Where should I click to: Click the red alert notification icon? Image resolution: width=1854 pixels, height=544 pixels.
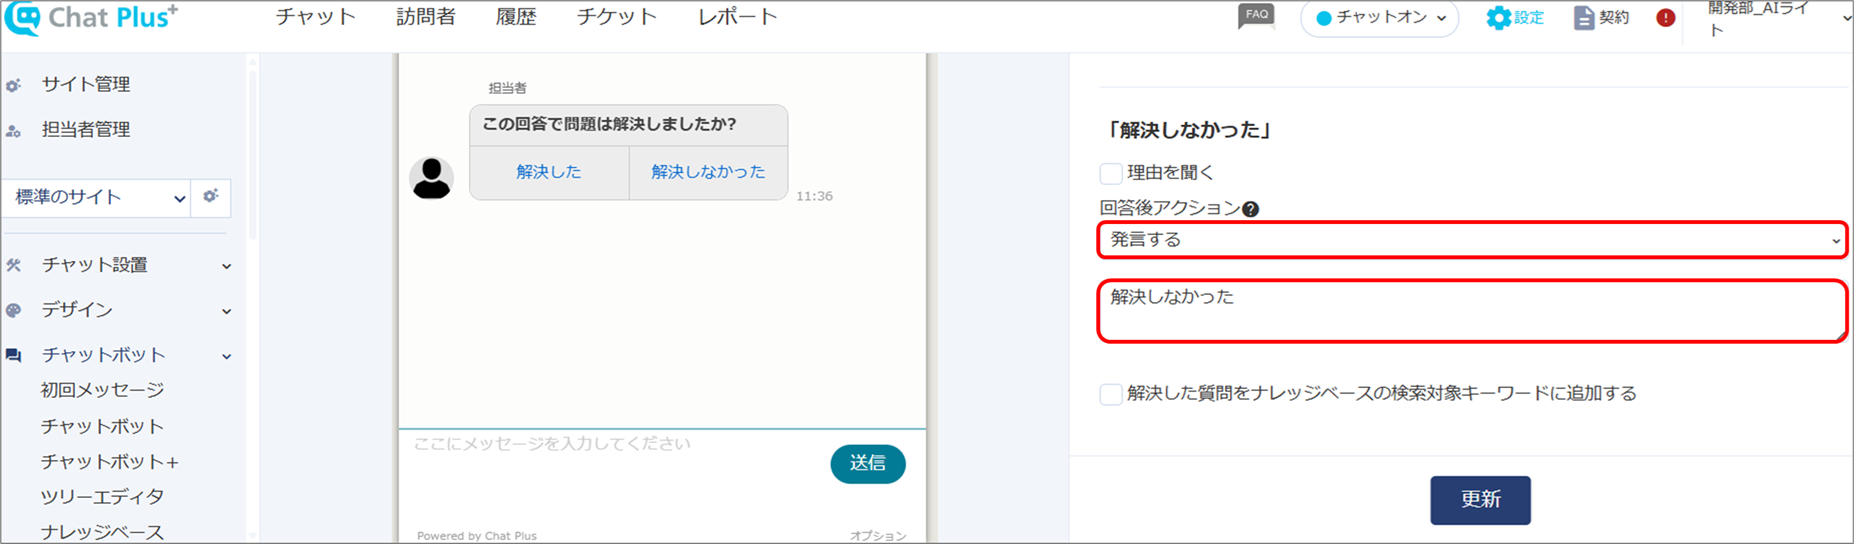(1666, 18)
